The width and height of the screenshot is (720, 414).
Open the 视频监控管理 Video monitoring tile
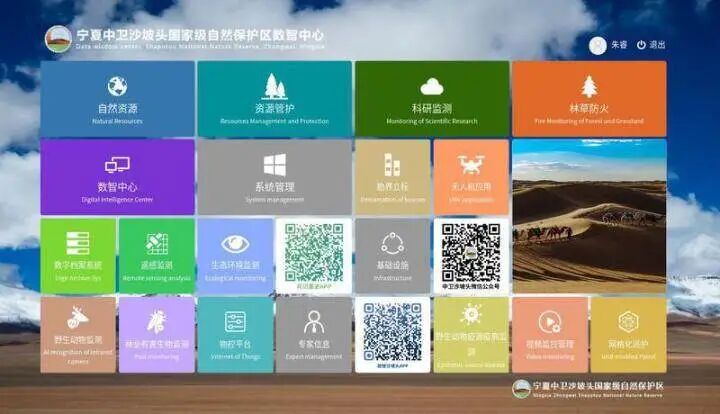550,335
